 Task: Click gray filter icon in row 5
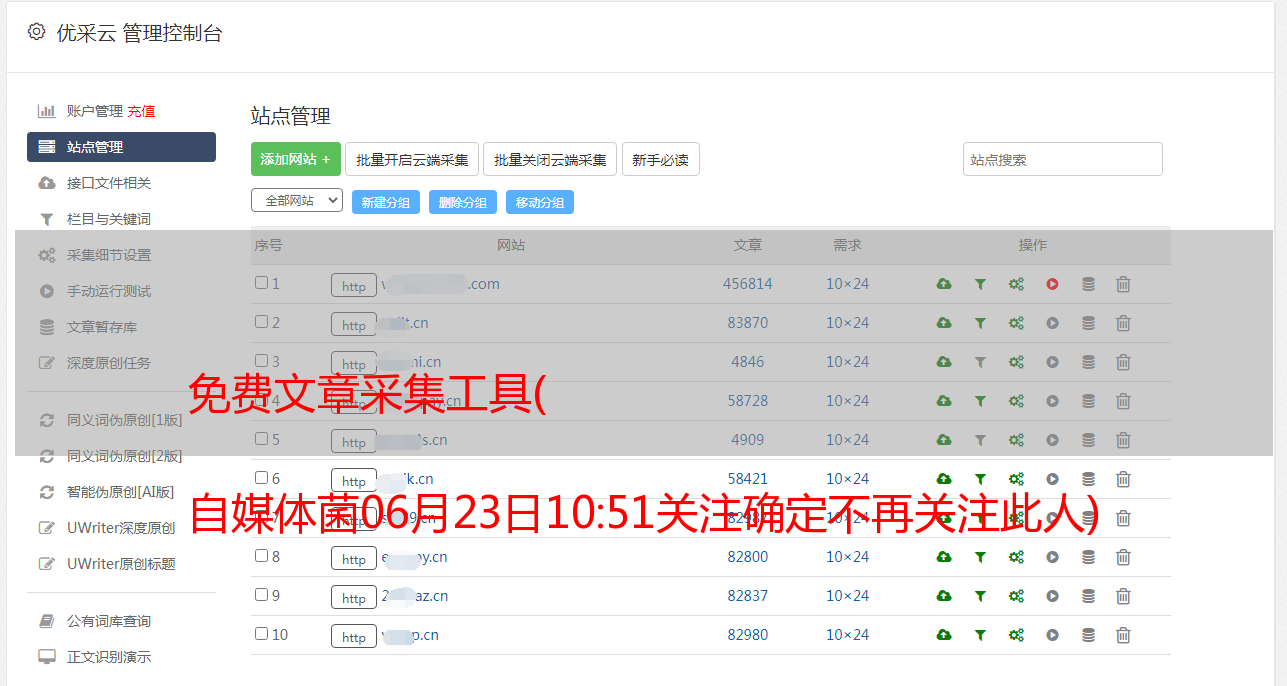(980, 440)
